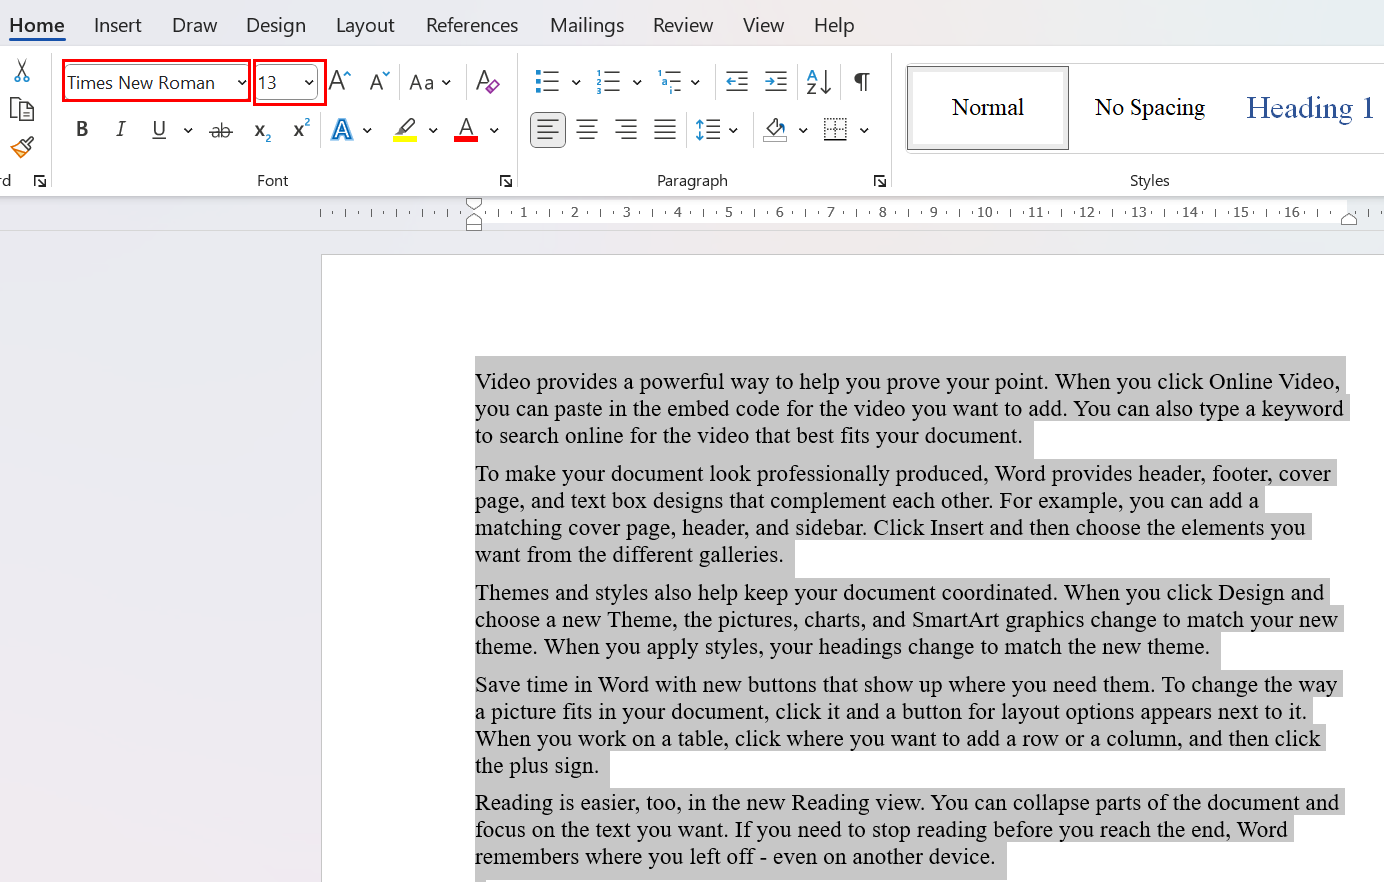Click the Sort A-Z icon

(x=818, y=82)
